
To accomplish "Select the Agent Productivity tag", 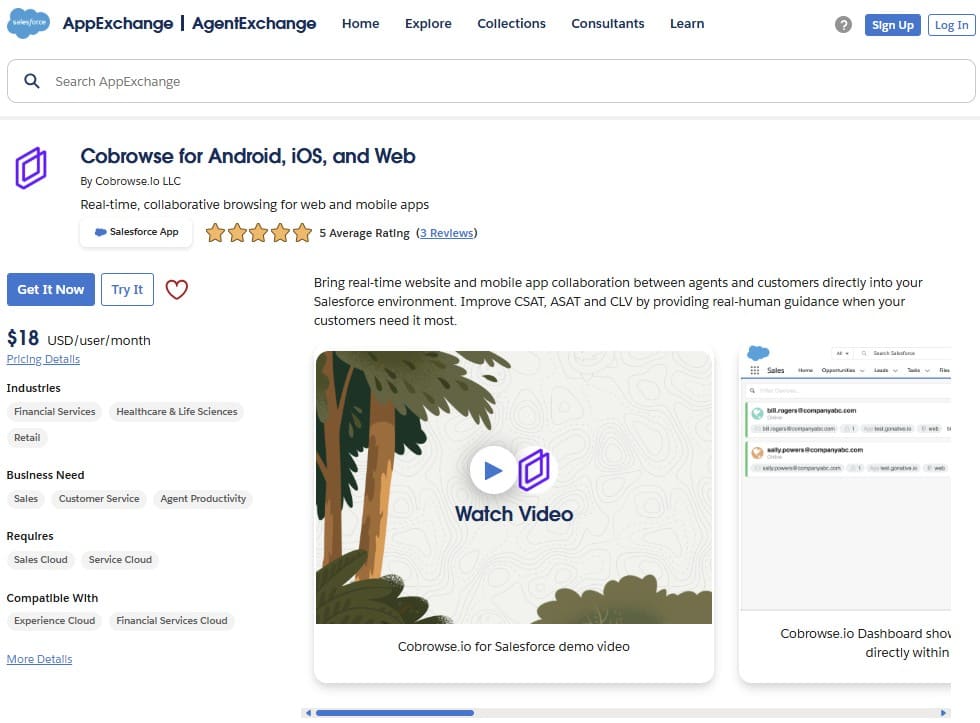I will (203, 499).
